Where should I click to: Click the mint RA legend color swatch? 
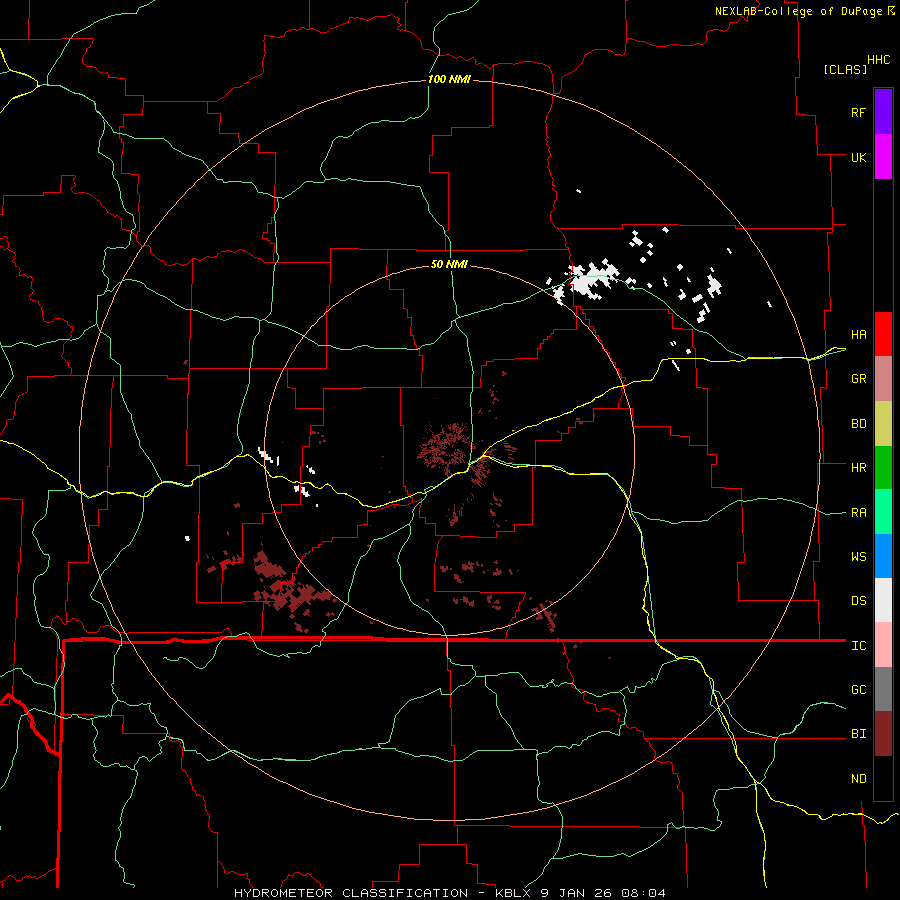pos(883,512)
